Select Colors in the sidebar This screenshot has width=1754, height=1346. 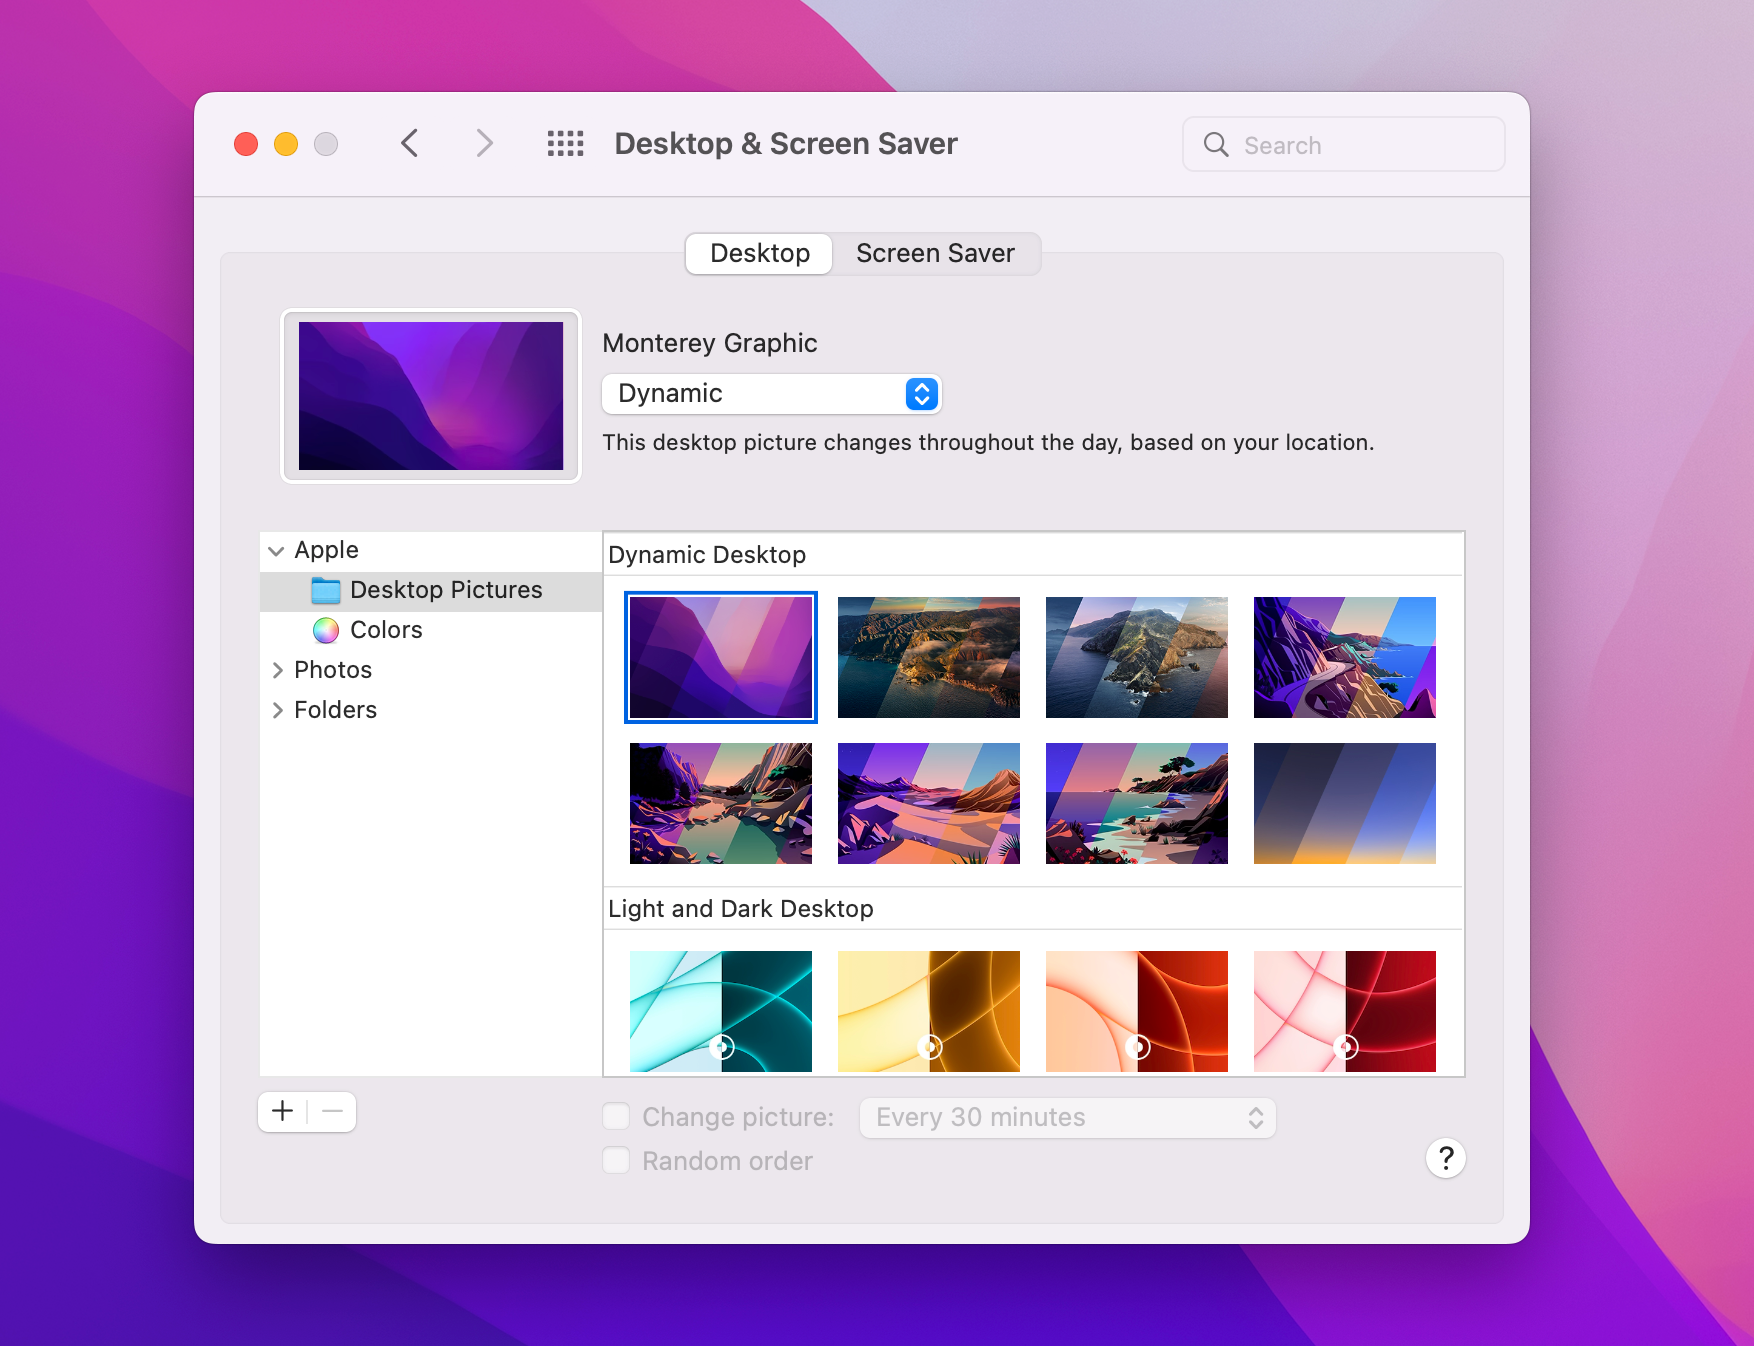[x=431, y=631]
